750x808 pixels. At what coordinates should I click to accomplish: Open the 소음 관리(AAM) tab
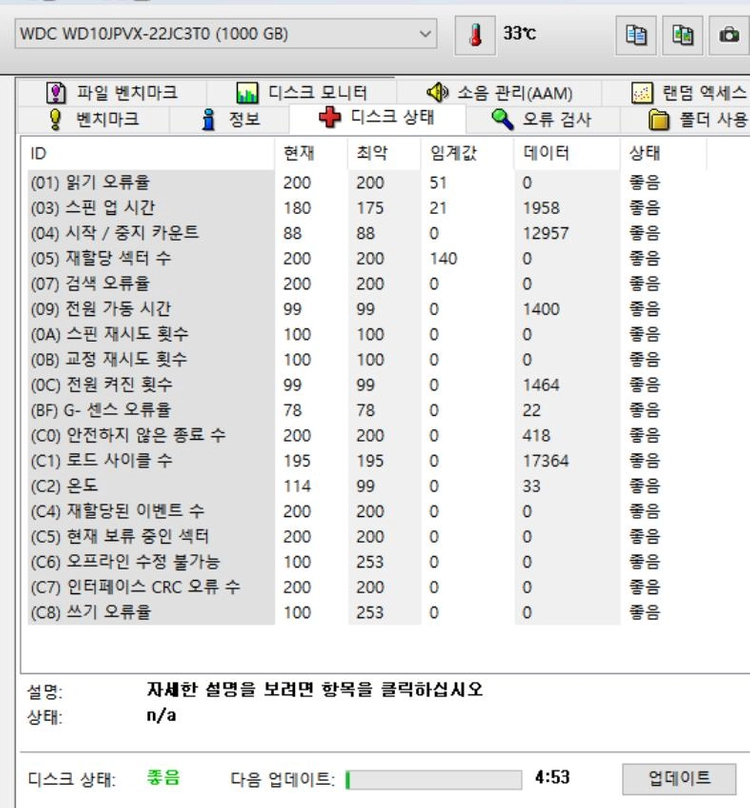(499, 93)
